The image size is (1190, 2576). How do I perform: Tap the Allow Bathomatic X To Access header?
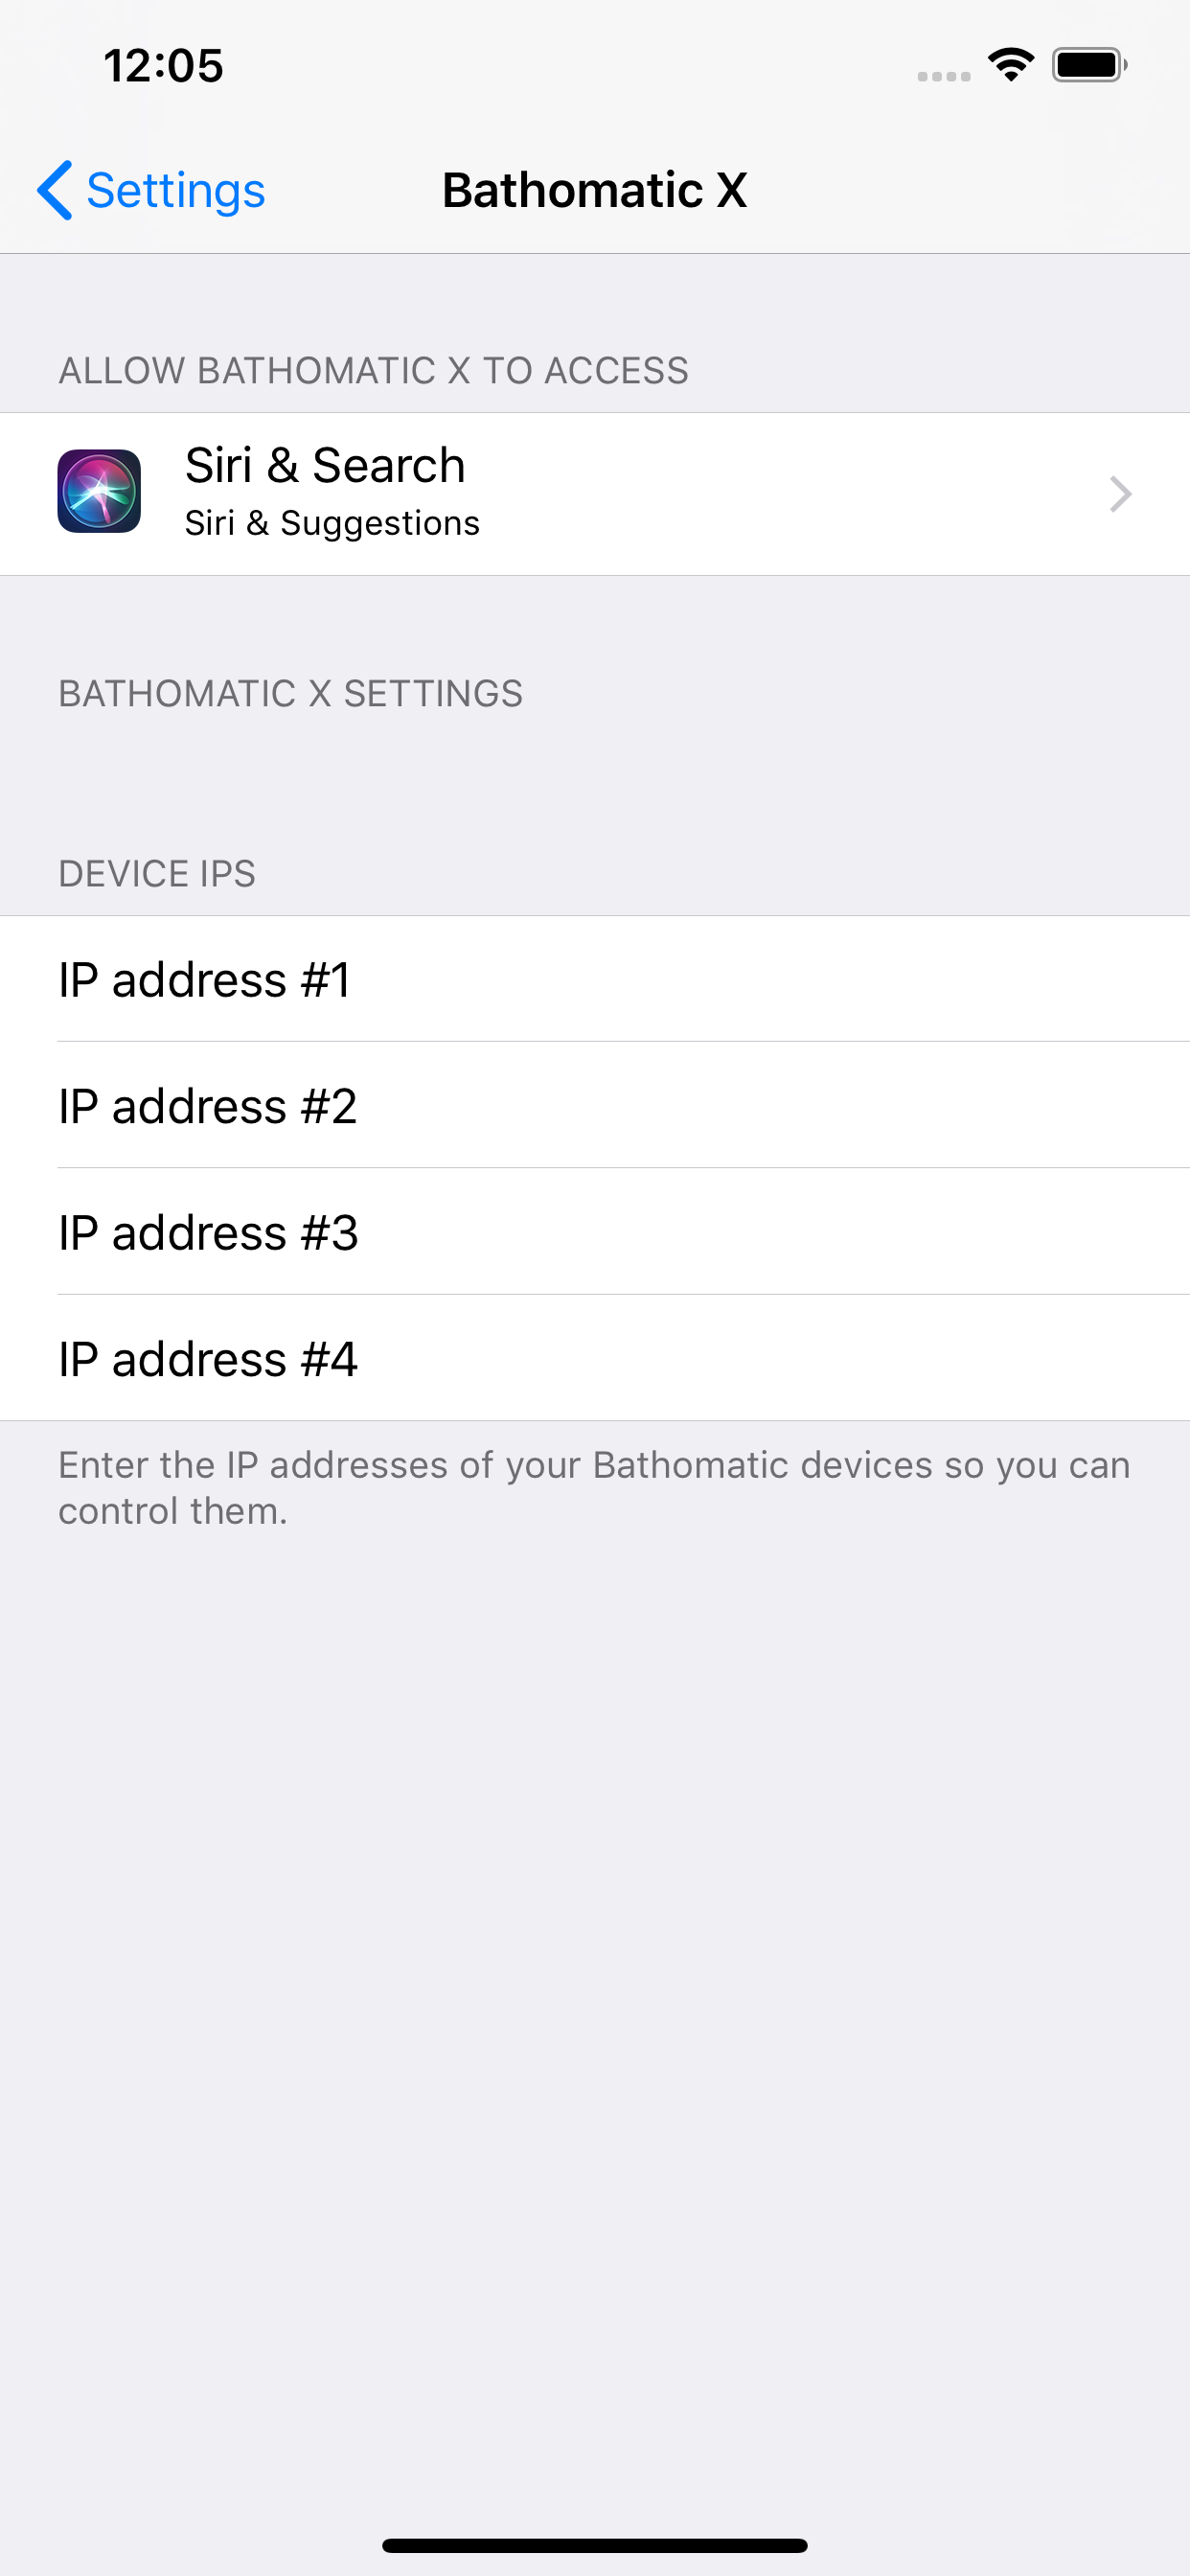373,371
